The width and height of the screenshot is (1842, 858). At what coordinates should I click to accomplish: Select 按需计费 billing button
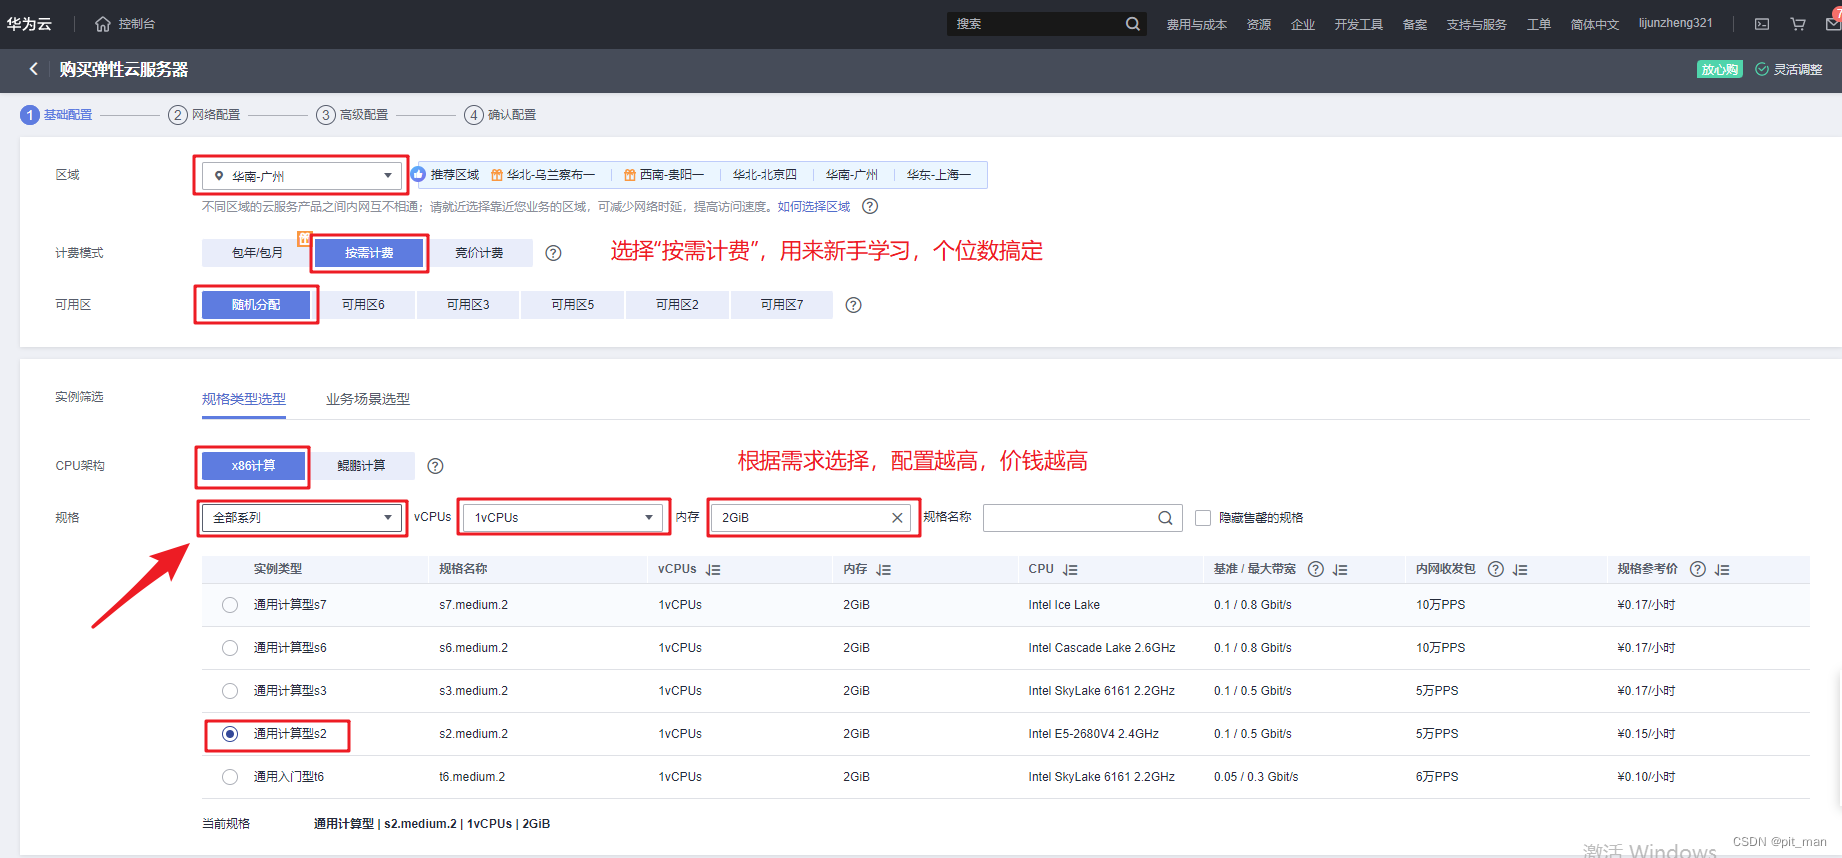click(369, 253)
